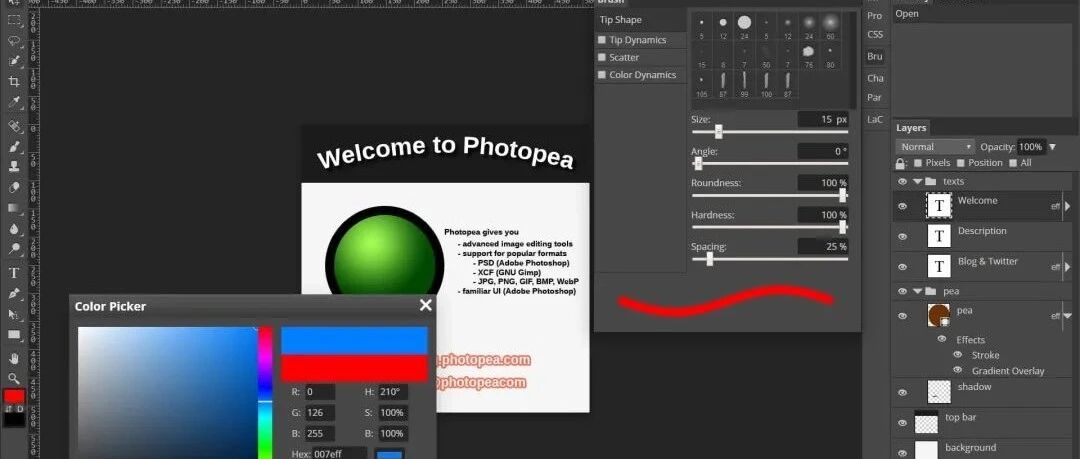This screenshot has width=1080, height=459.
Task: Select the Rectangular Marquee tool
Action: pos(14,19)
